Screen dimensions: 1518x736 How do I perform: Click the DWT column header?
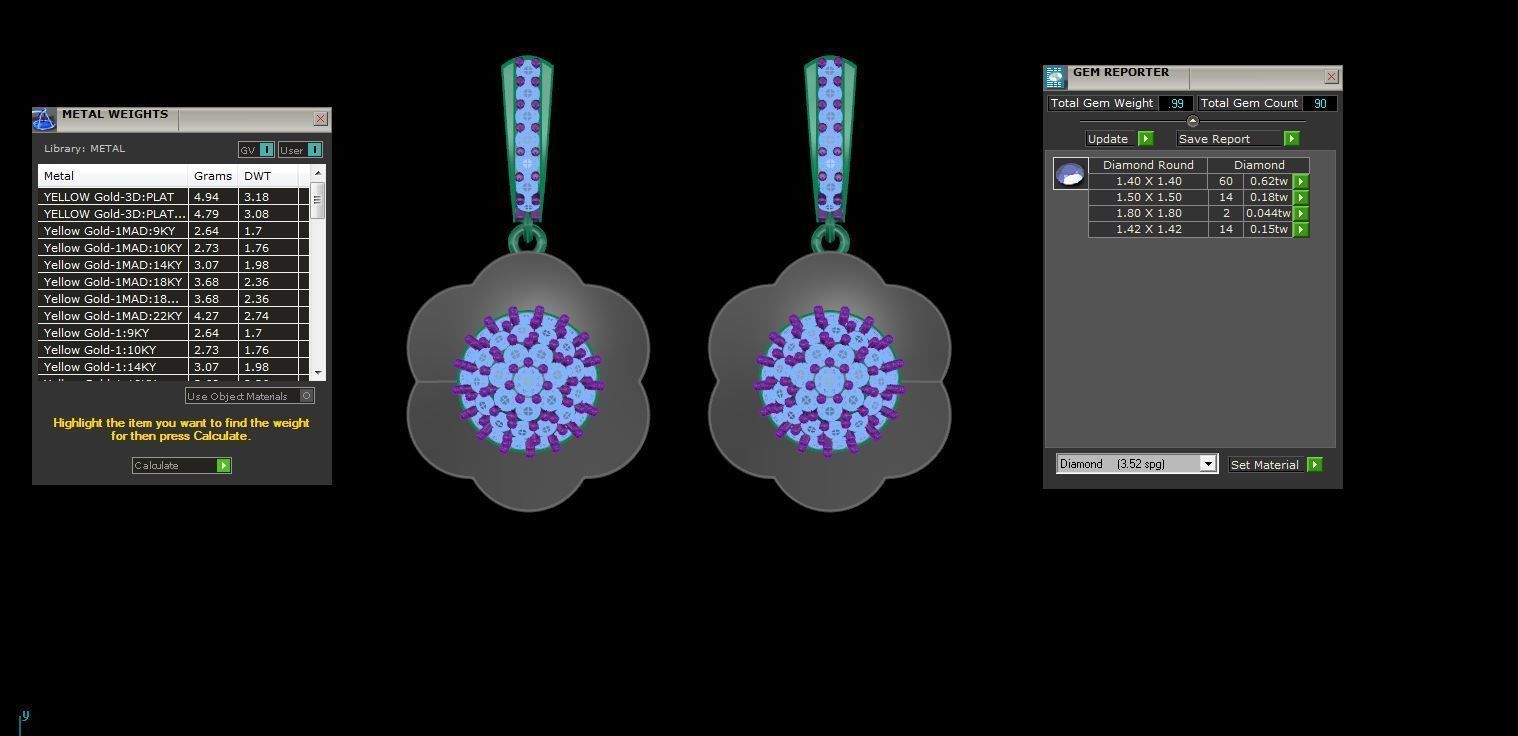point(268,176)
